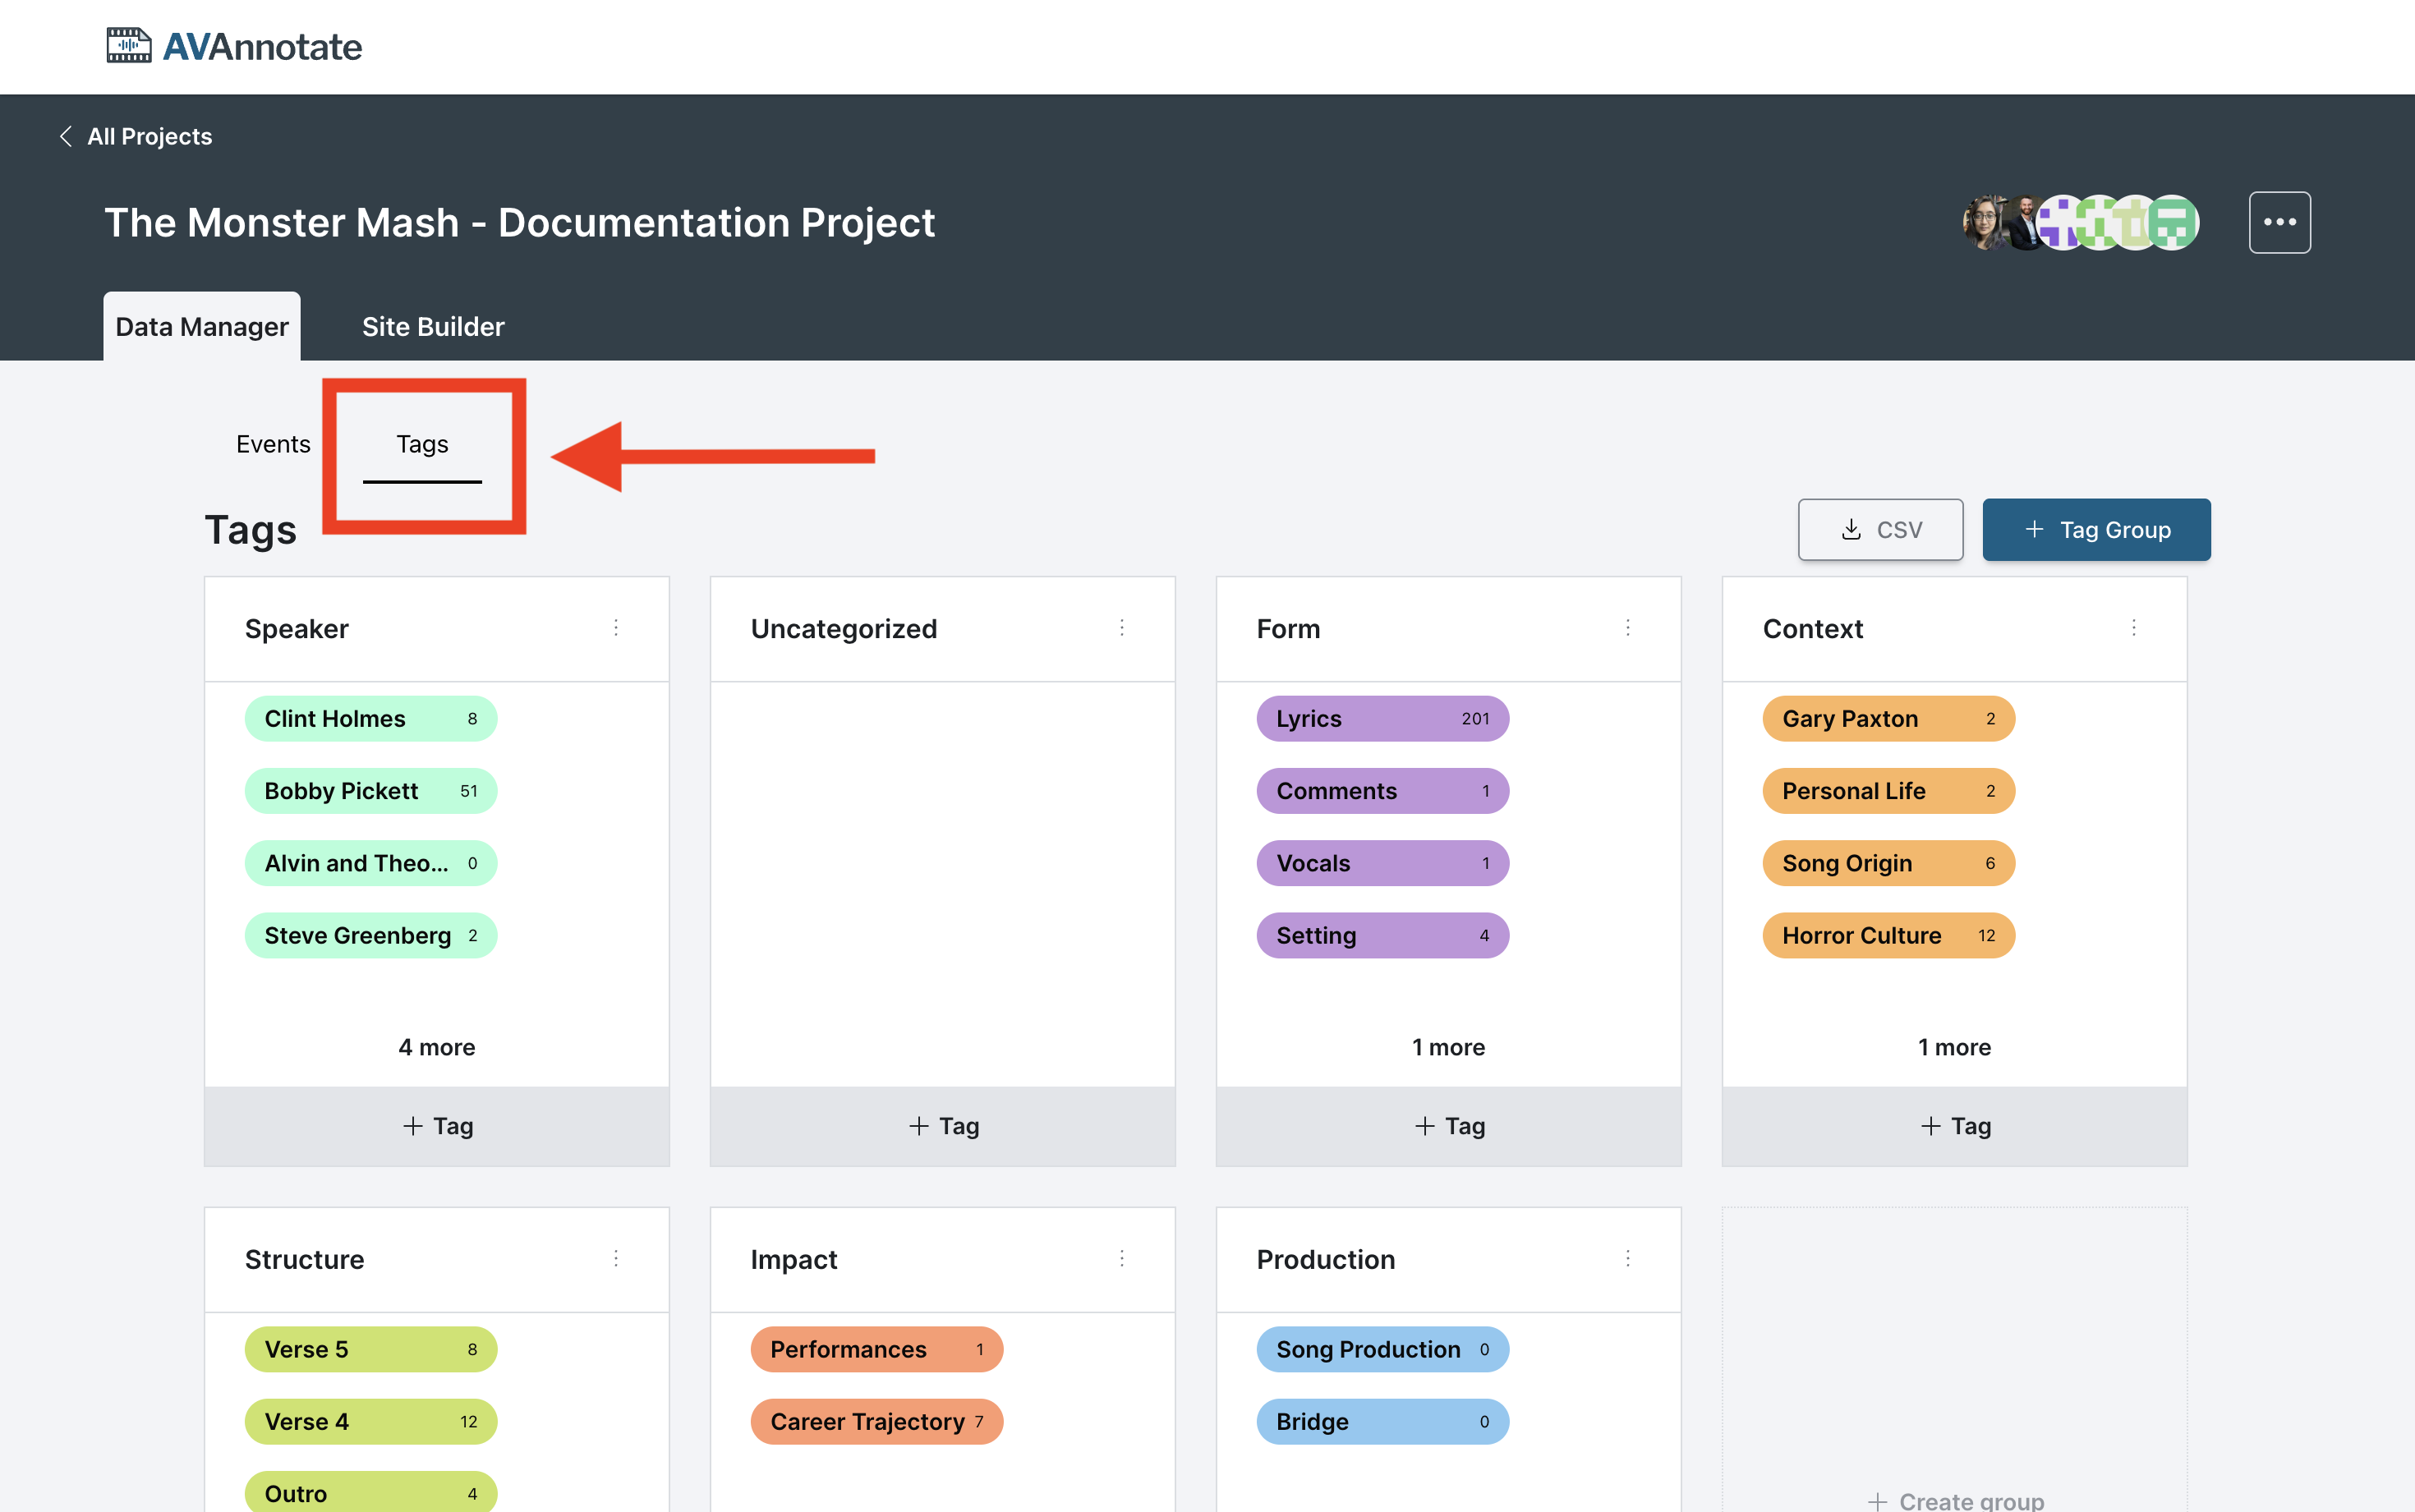2415x1512 pixels.
Task: Open the Structure group kebab menu
Action: pyautogui.click(x=616, y=1258)
